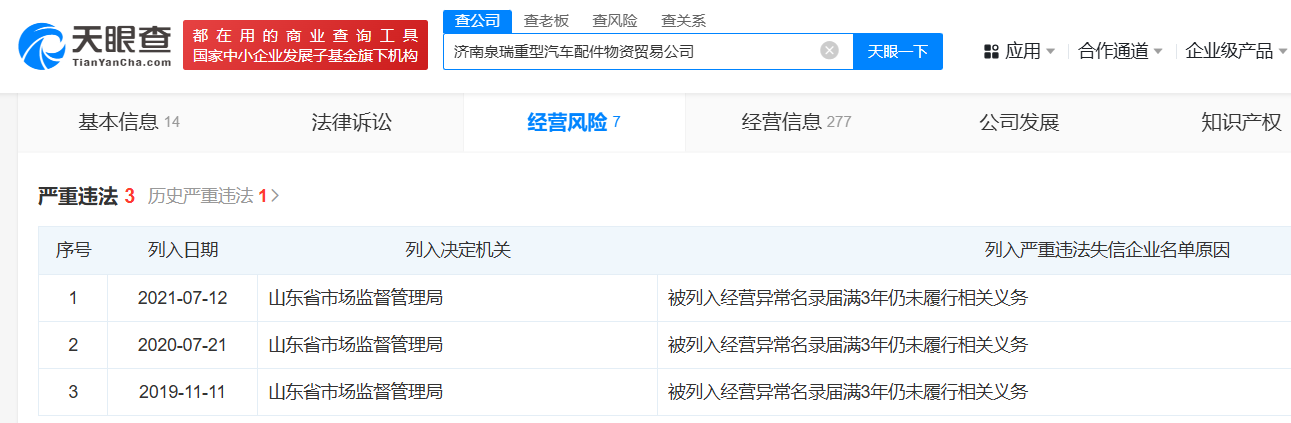Click 山东省市场监督管理局 in the 2021-07-12 row
This screenshot has height=423, width=1291.
point(356,297)
